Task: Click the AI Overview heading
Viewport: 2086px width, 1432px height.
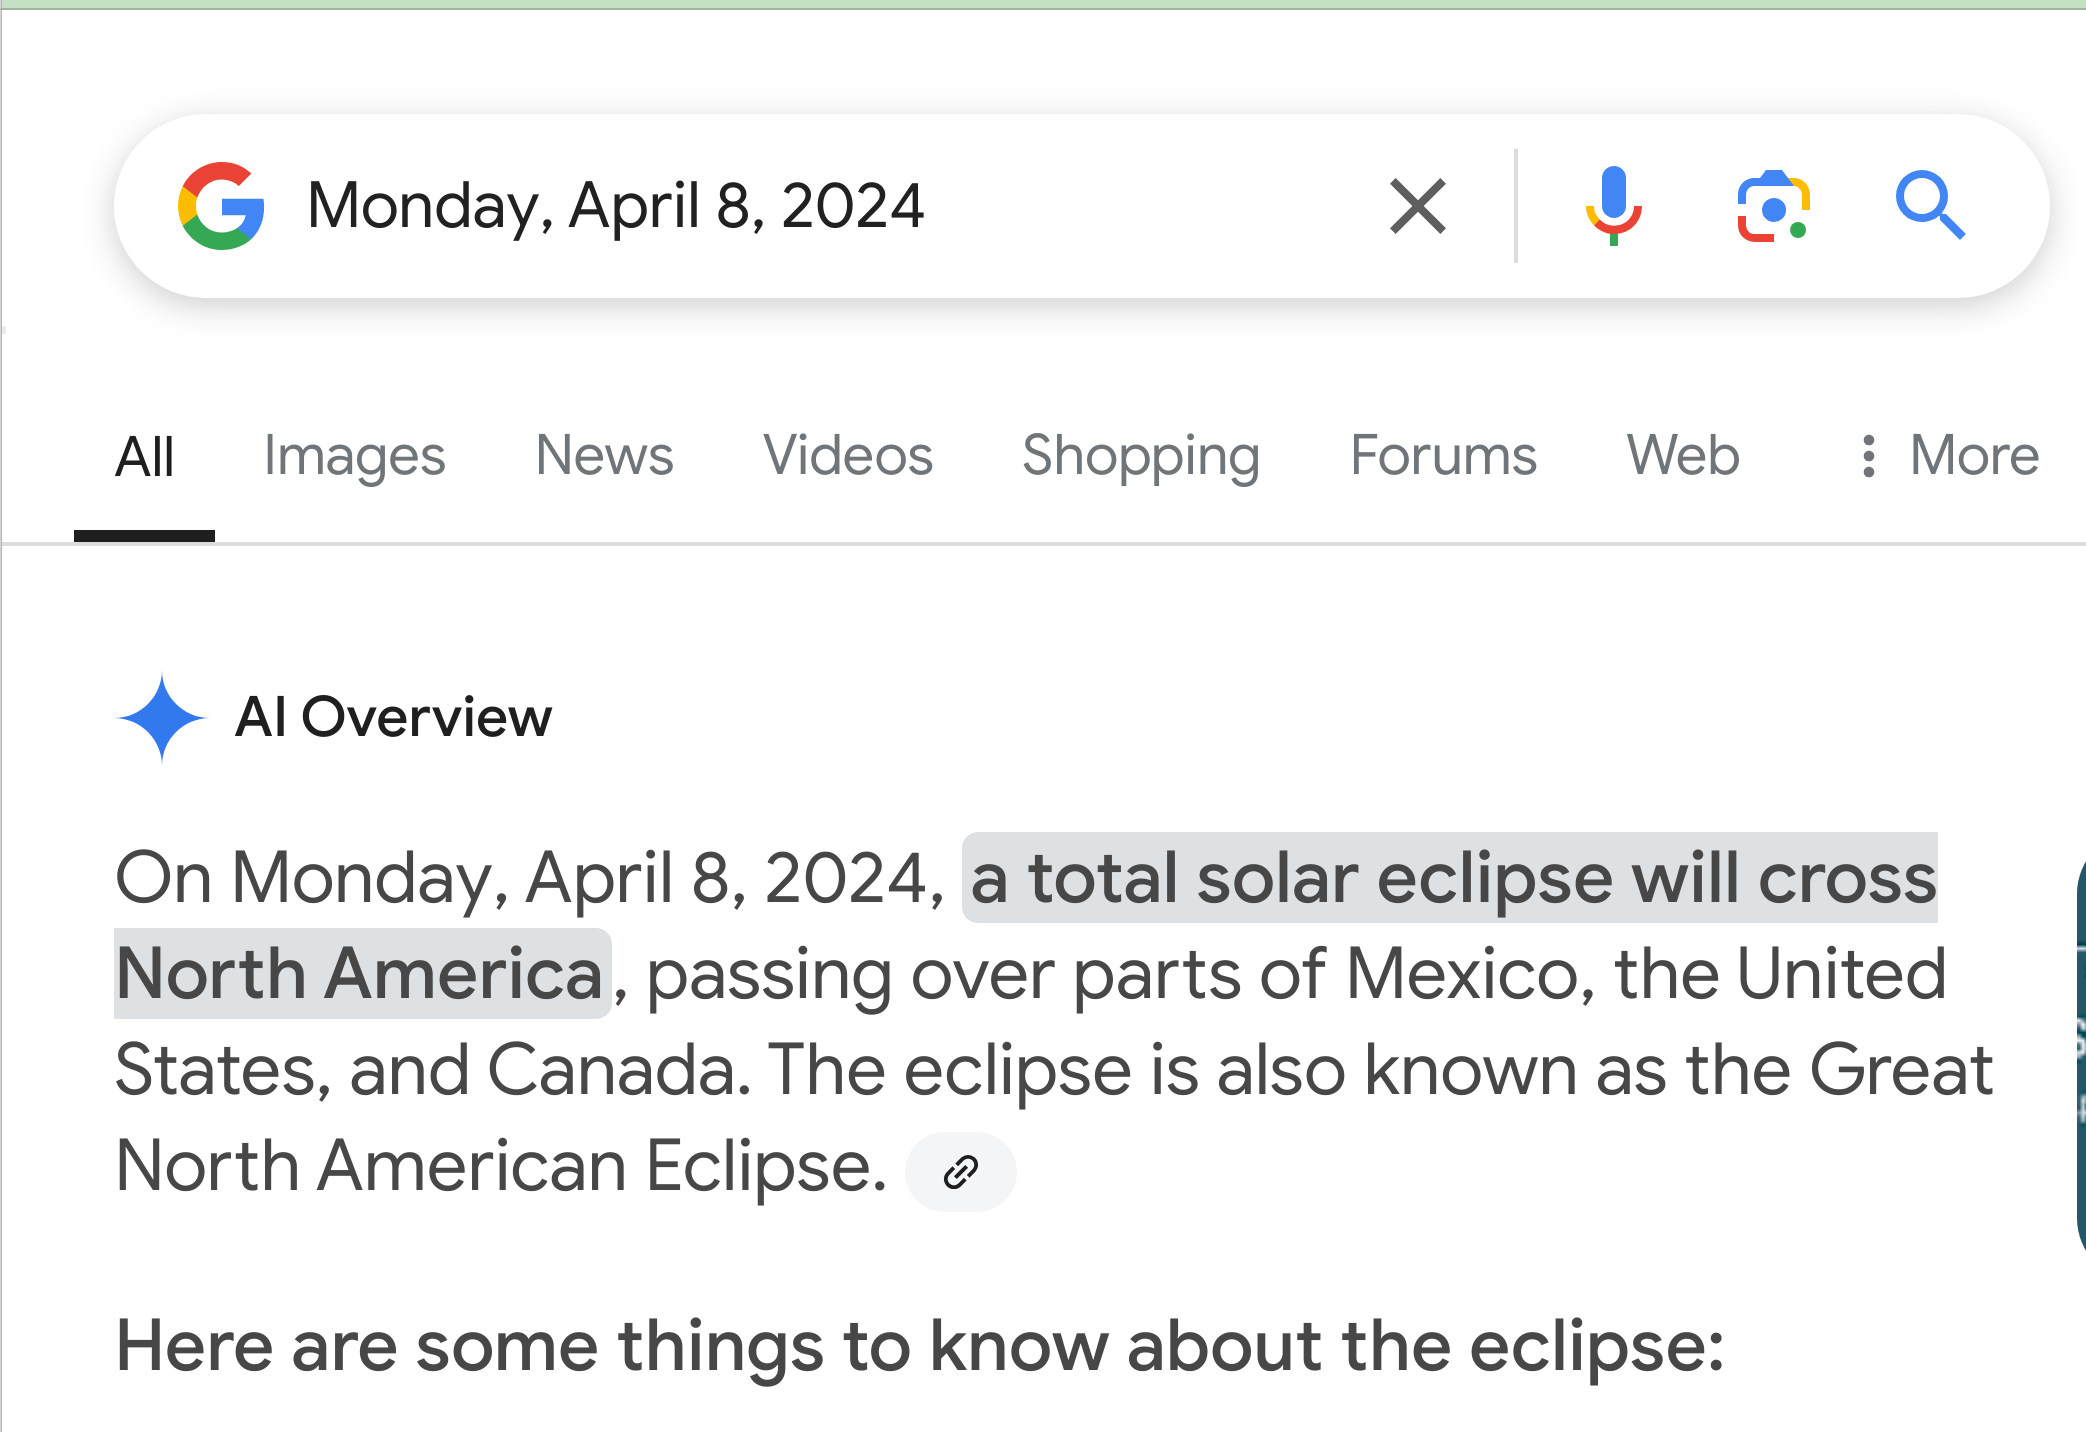Action: point(393,718)
